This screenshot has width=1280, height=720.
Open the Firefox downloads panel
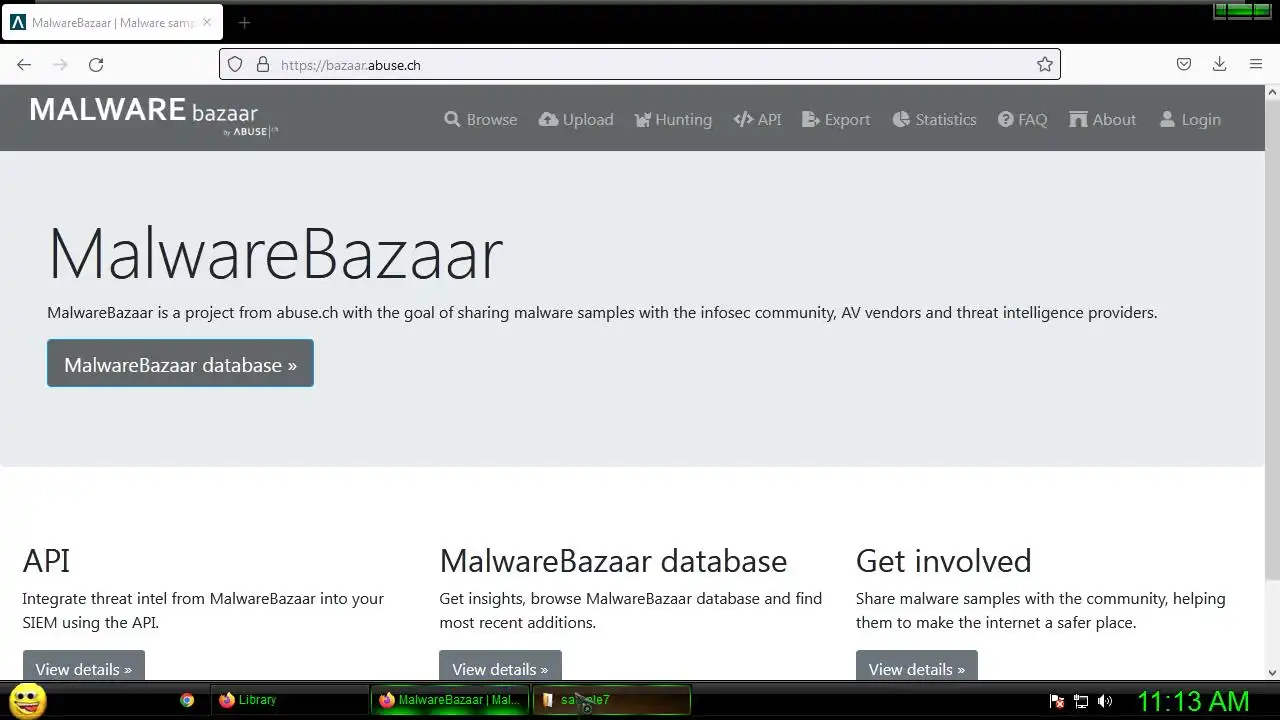pos(1220,65)
